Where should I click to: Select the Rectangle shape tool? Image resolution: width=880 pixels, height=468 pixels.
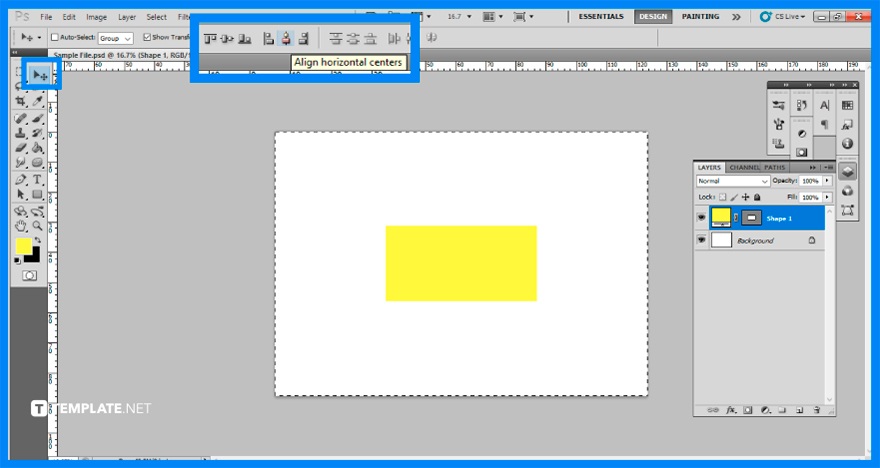38,195
